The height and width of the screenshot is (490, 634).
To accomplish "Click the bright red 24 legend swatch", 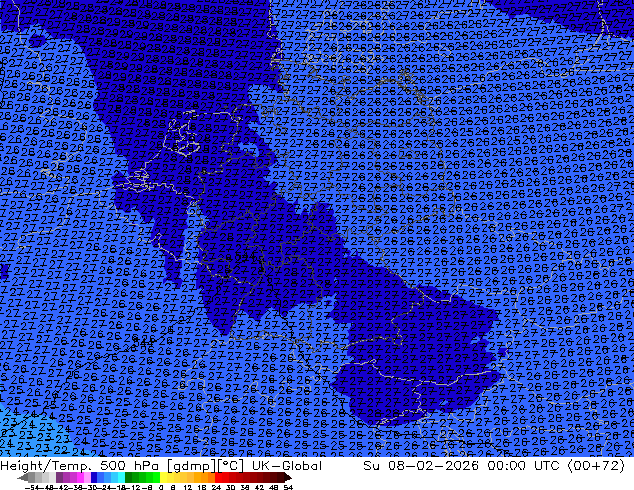I will click(218, 477).
